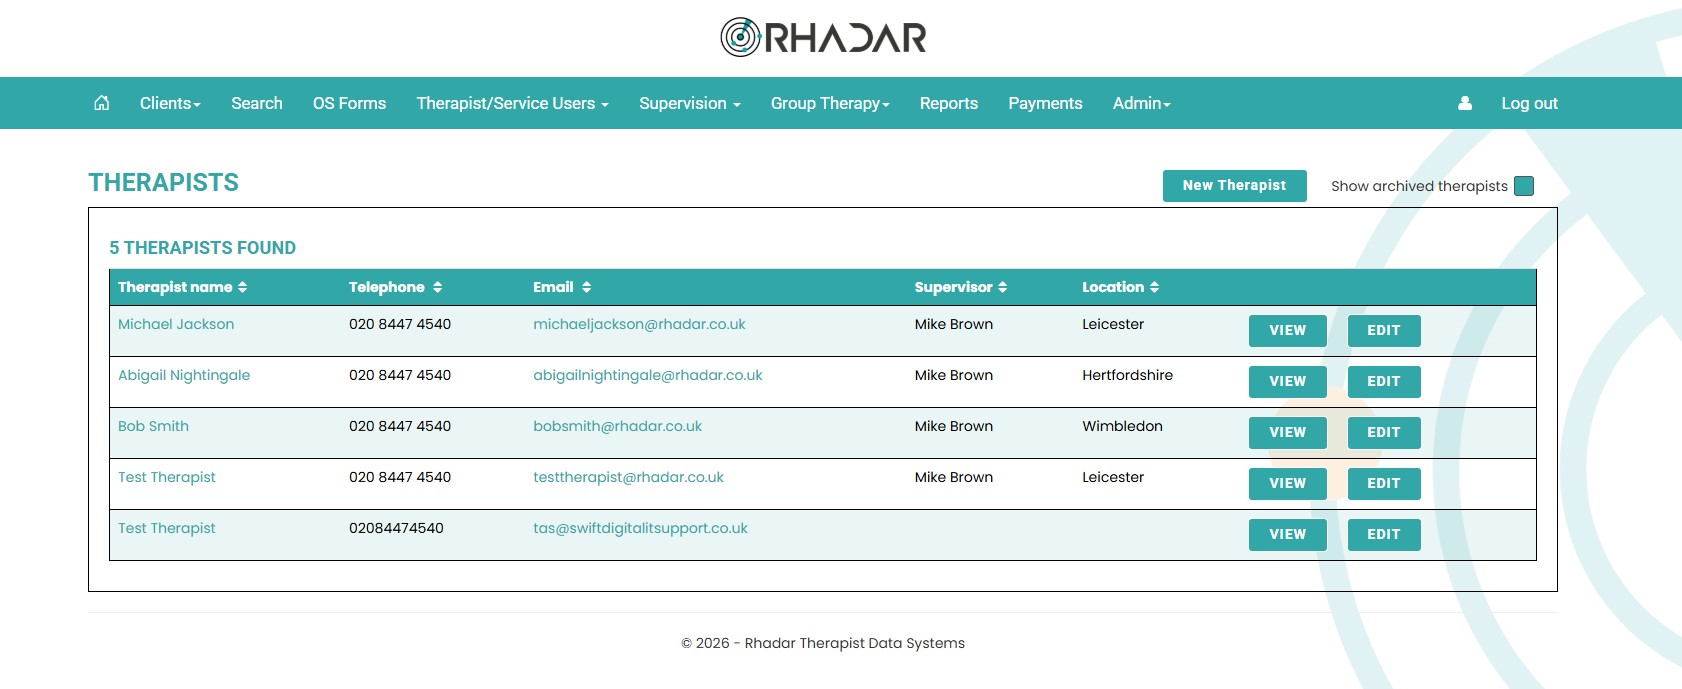
Task: Expand the Clients dropdown menu
Action: click(170, 103)
